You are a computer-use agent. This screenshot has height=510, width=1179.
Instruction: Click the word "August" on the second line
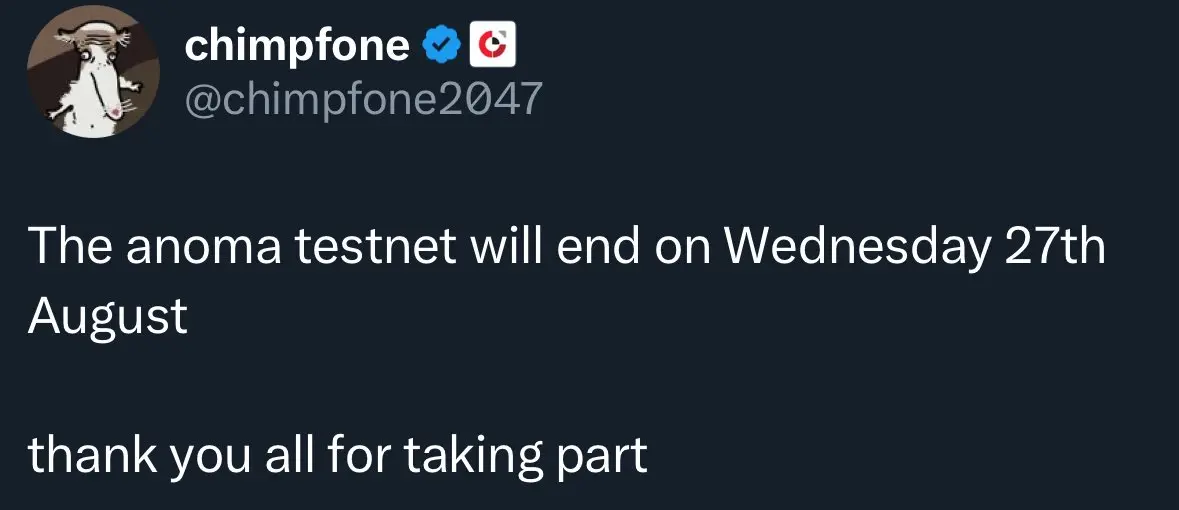pos(108,318)
